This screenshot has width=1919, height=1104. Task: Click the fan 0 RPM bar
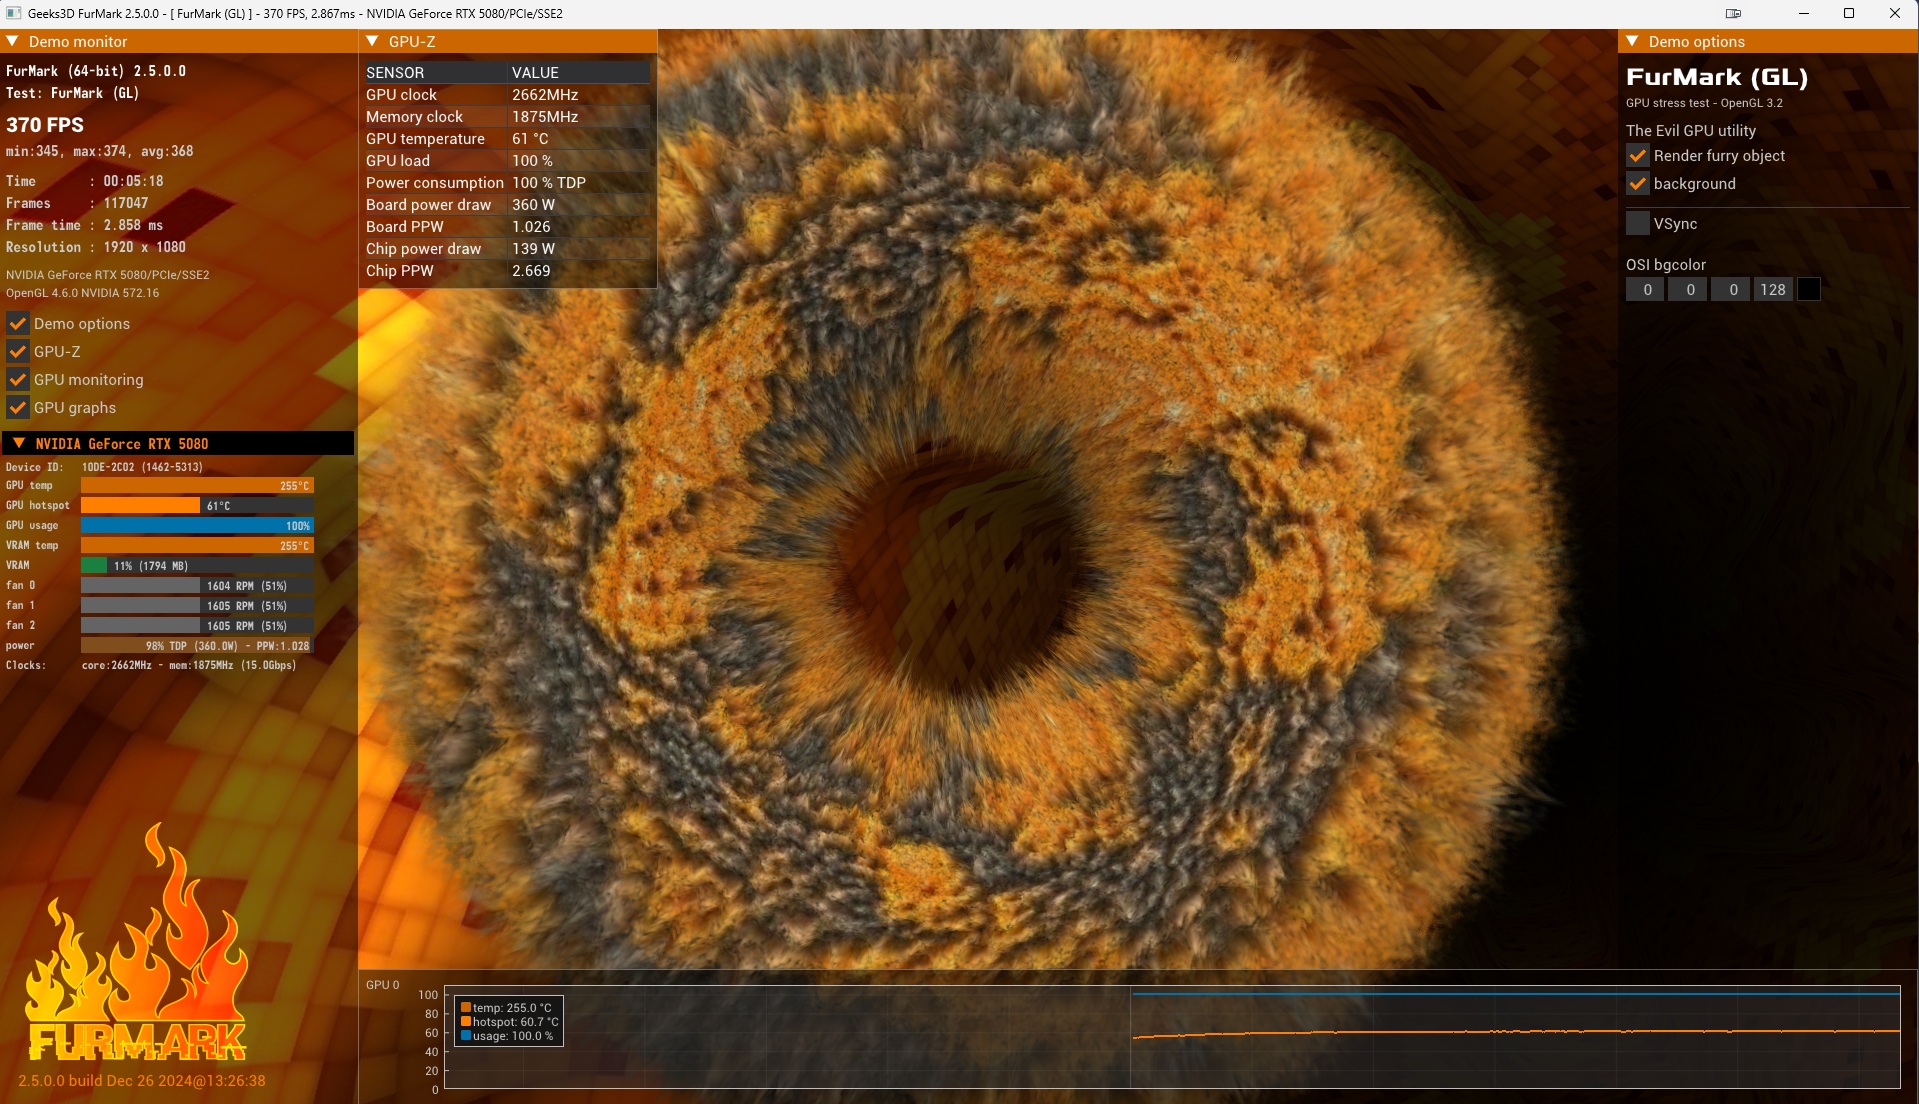[x=197, y=585]
